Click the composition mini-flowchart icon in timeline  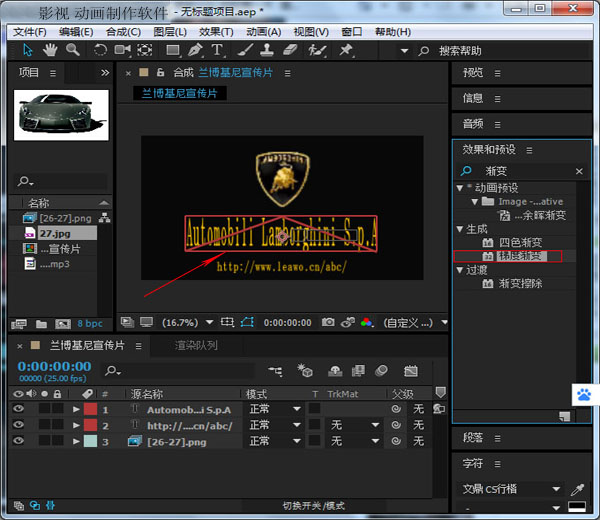(x=275, y=371)
